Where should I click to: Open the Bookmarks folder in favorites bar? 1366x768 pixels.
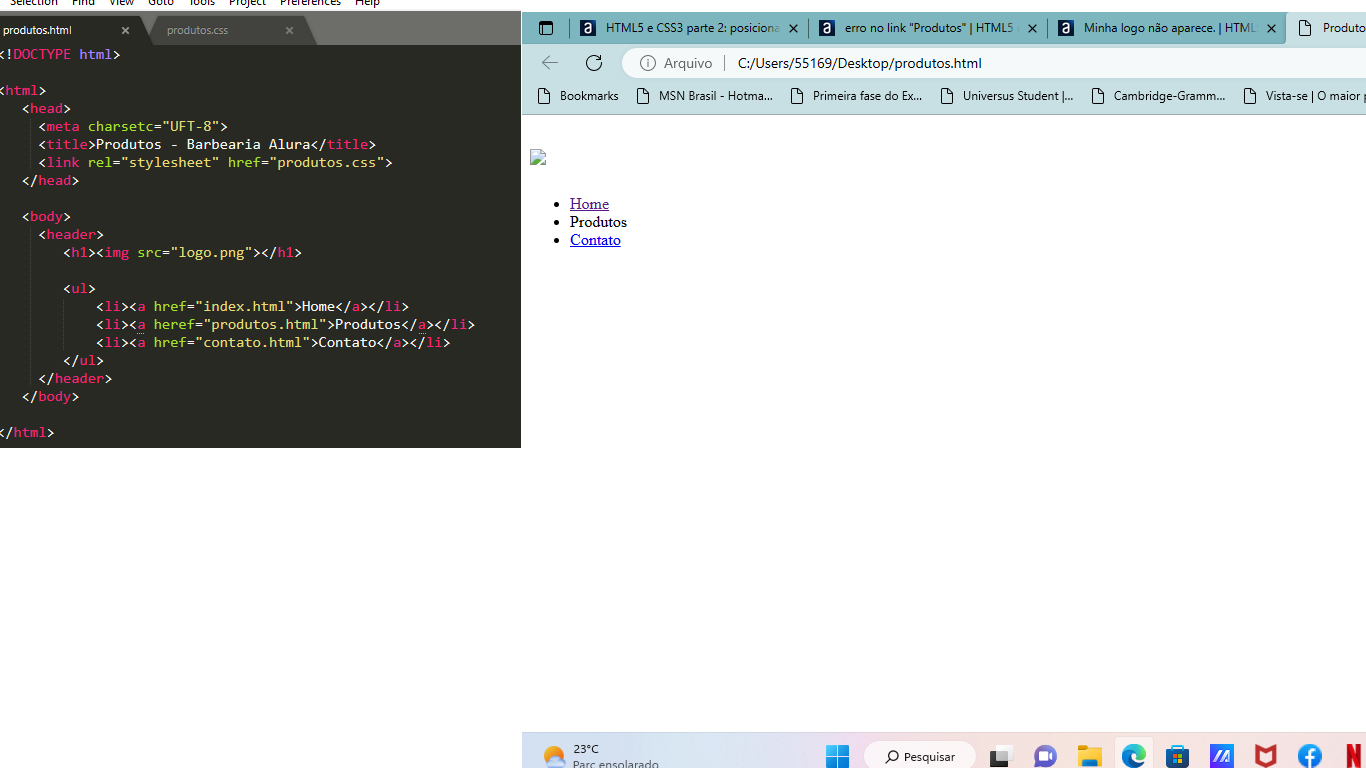578,96
